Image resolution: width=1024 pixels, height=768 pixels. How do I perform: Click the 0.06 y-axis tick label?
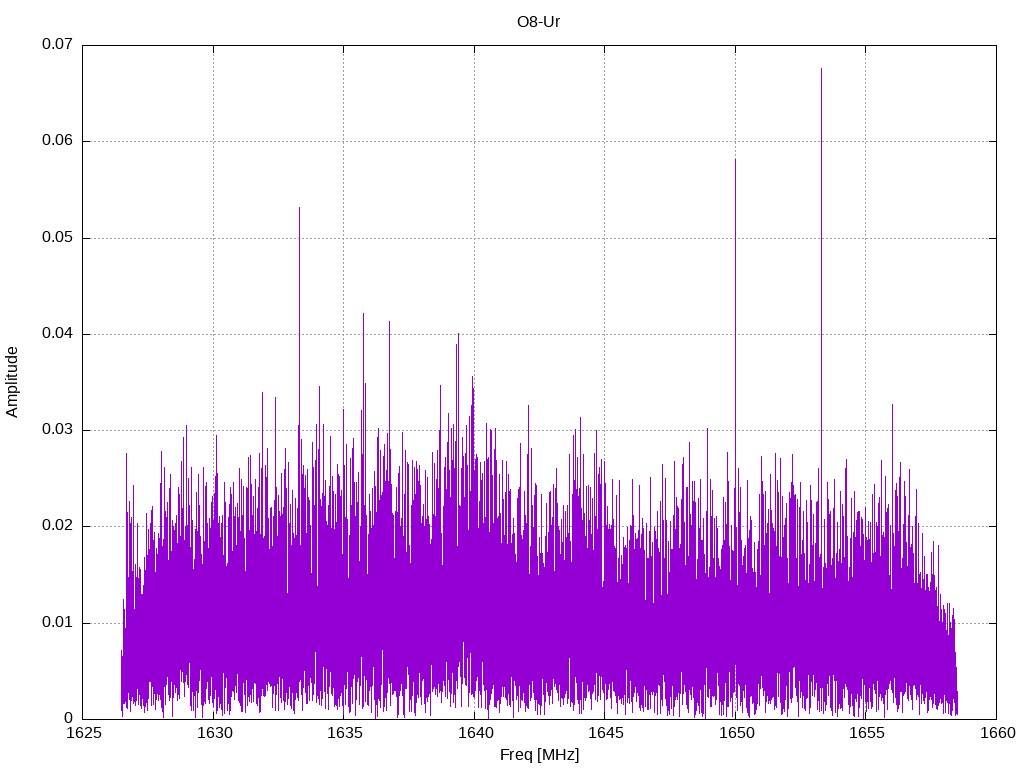point(57,141)
